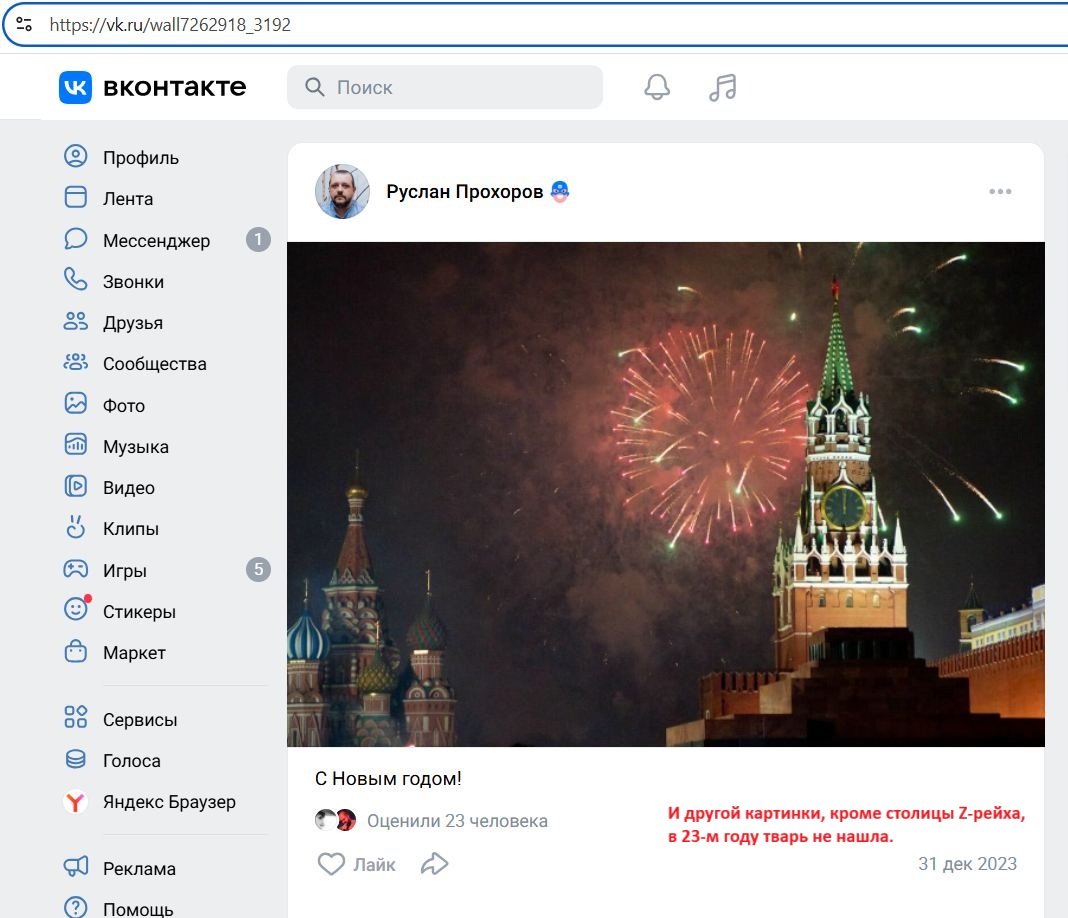Open the Друзья friends icon
1068x918 pixels.
pyautogui.click(x=76, y=321)
